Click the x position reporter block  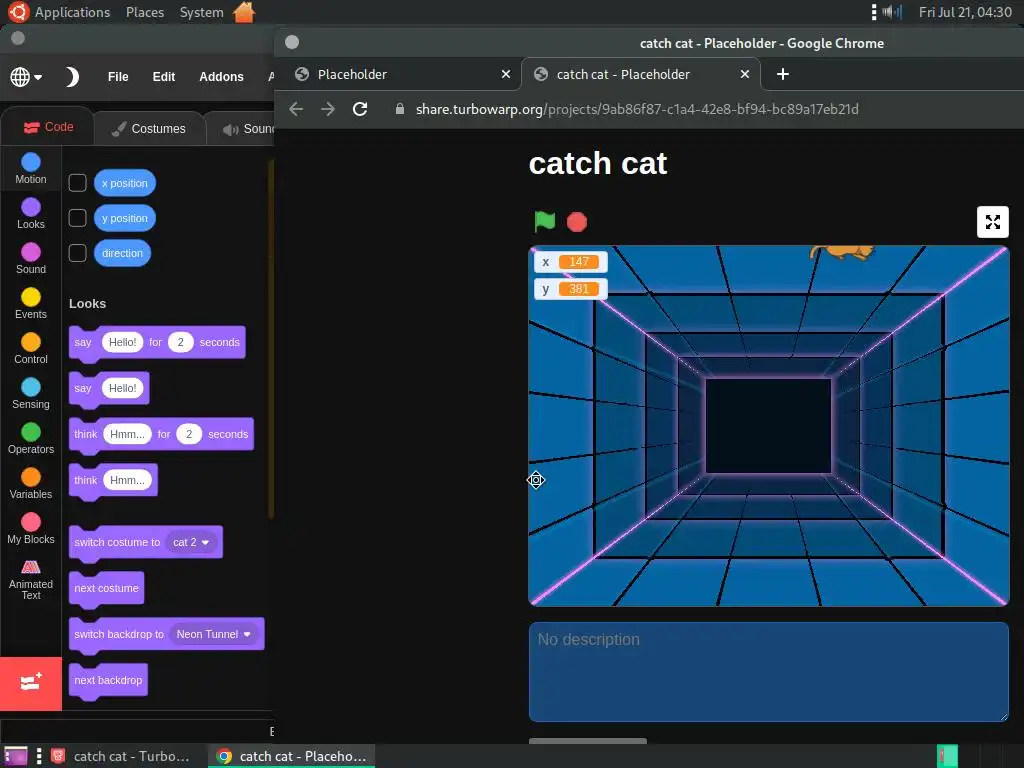click(x=125, y=183)
